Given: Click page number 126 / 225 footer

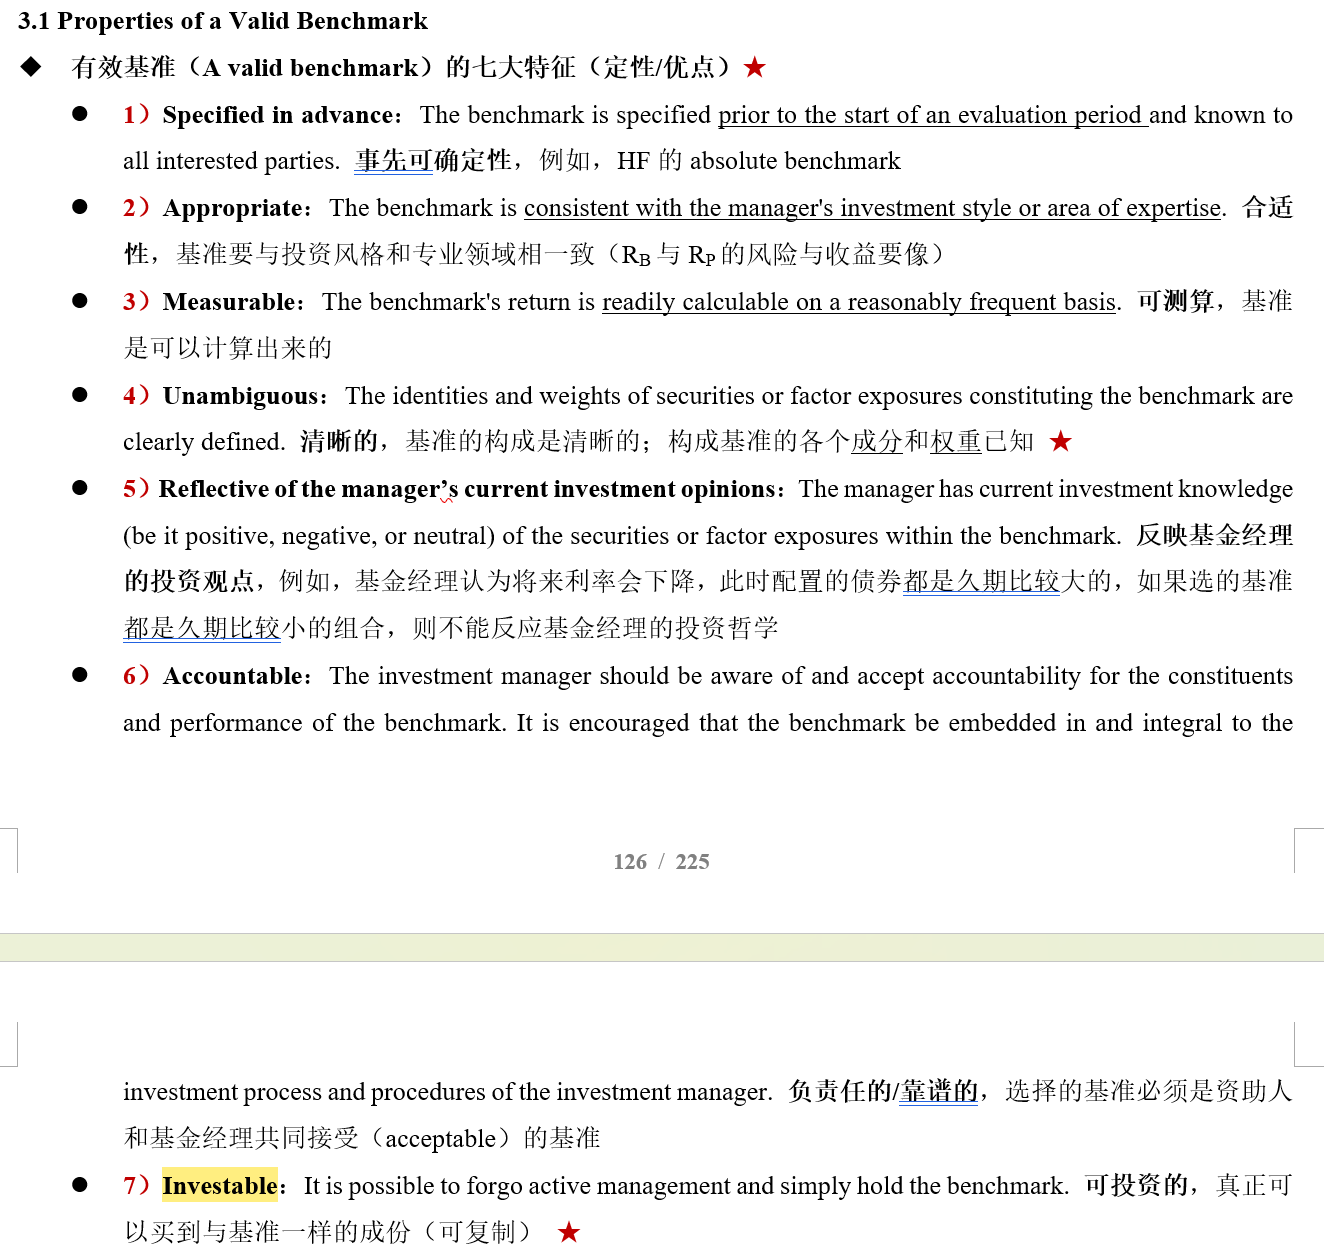Looking at the screenshot, I should (x=661, y=862).
